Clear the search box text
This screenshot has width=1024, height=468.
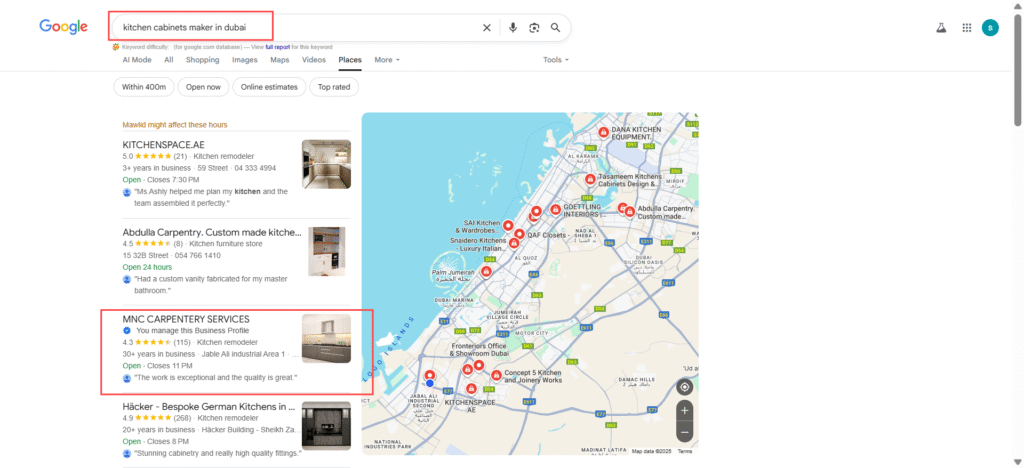[x=487, y=28]
